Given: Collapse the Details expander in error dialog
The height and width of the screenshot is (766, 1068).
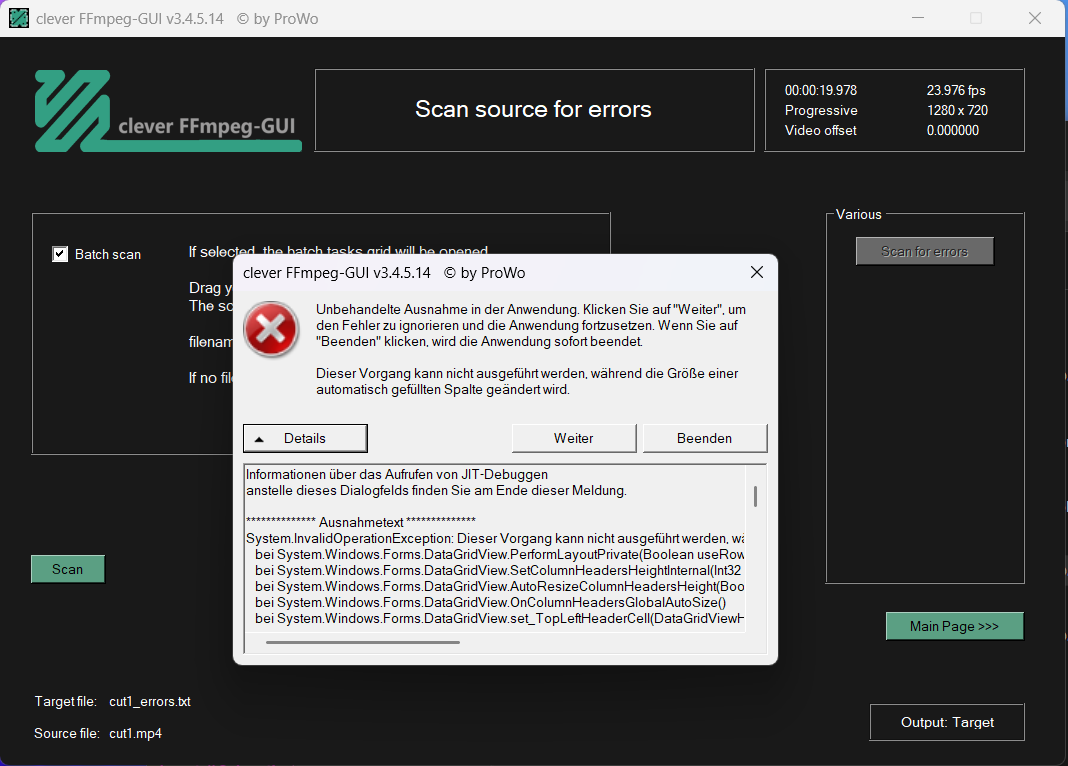Looking at the screenshot, I should click(305, 438).
